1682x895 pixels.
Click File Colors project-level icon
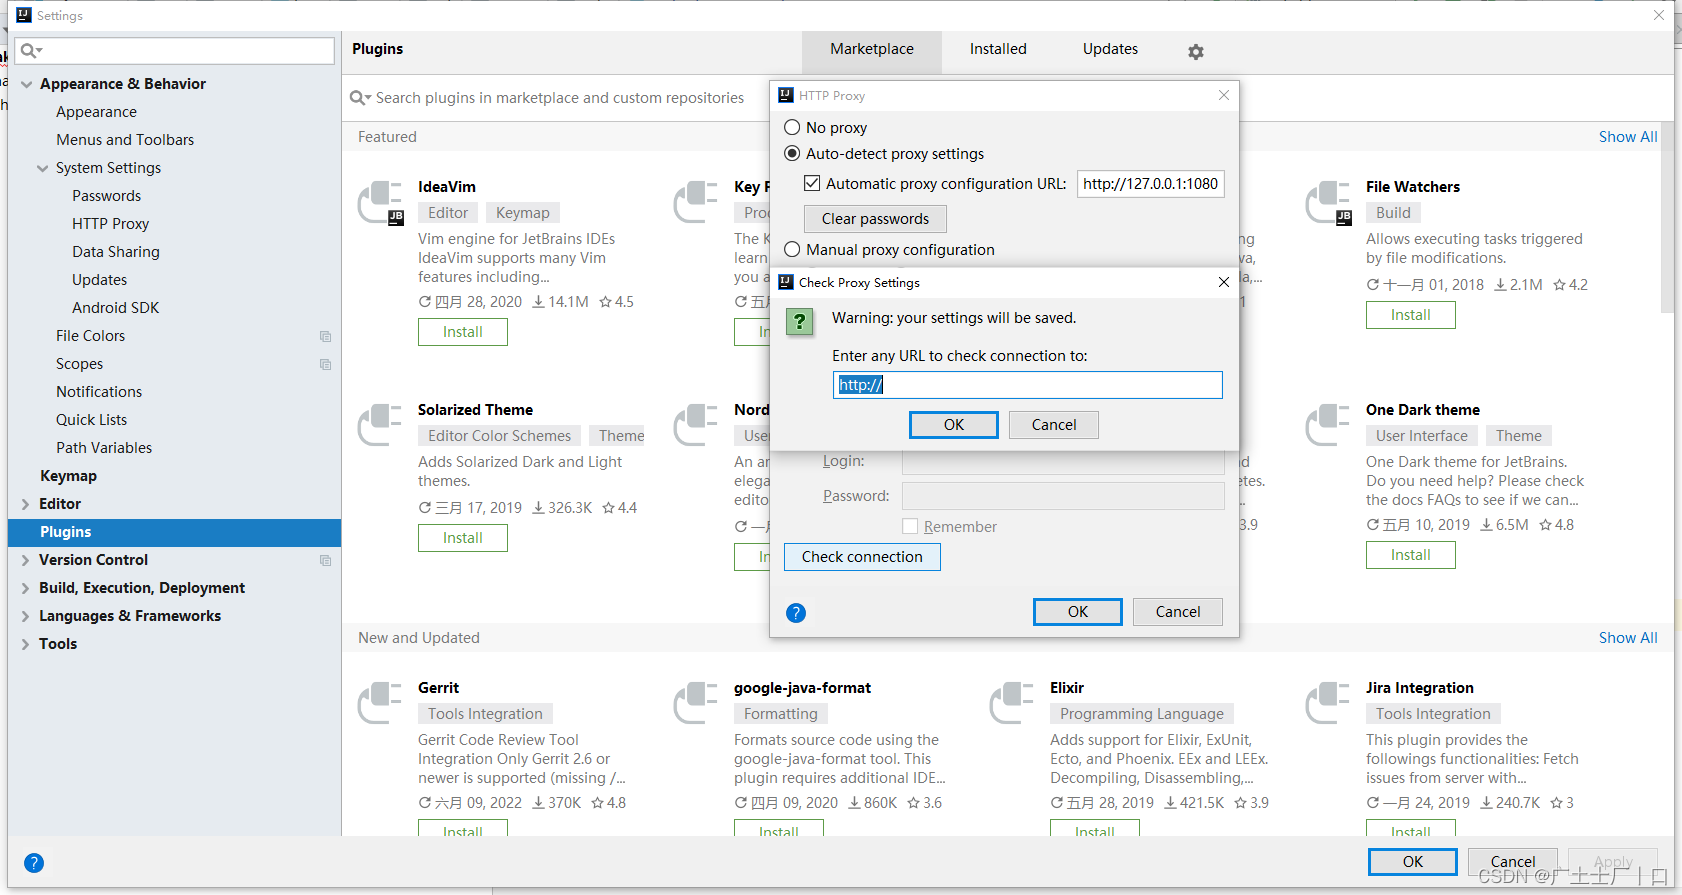coord(325,336)
